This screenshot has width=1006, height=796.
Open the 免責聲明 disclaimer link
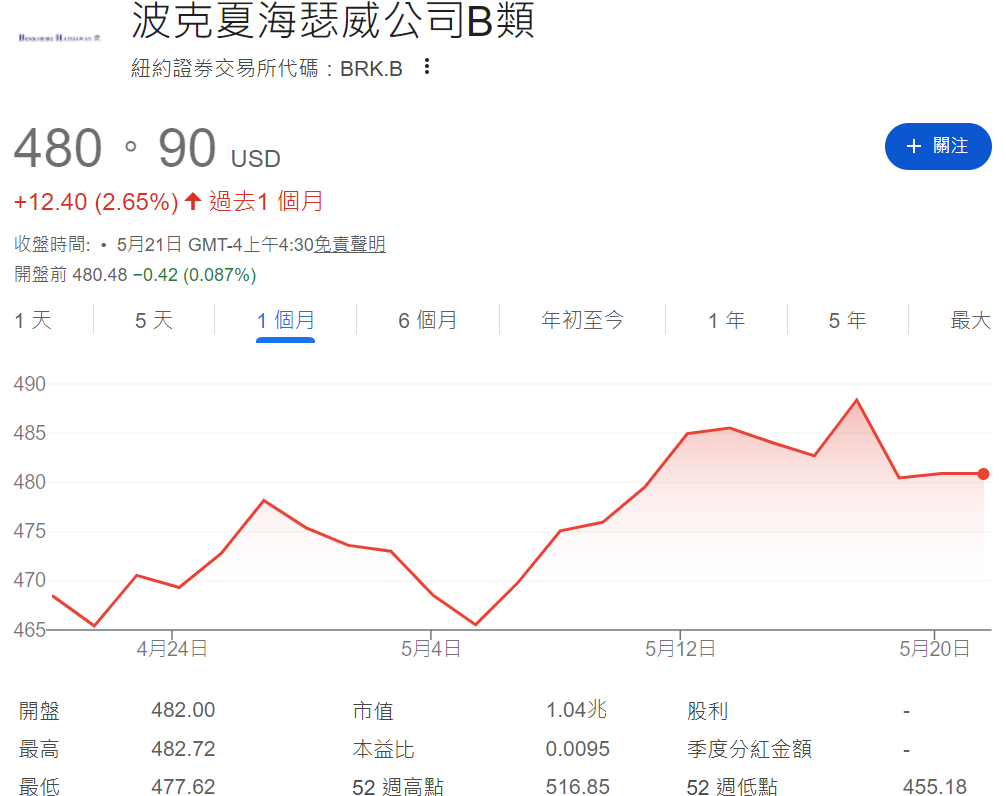pyautogui.click(x=350, y=244)
